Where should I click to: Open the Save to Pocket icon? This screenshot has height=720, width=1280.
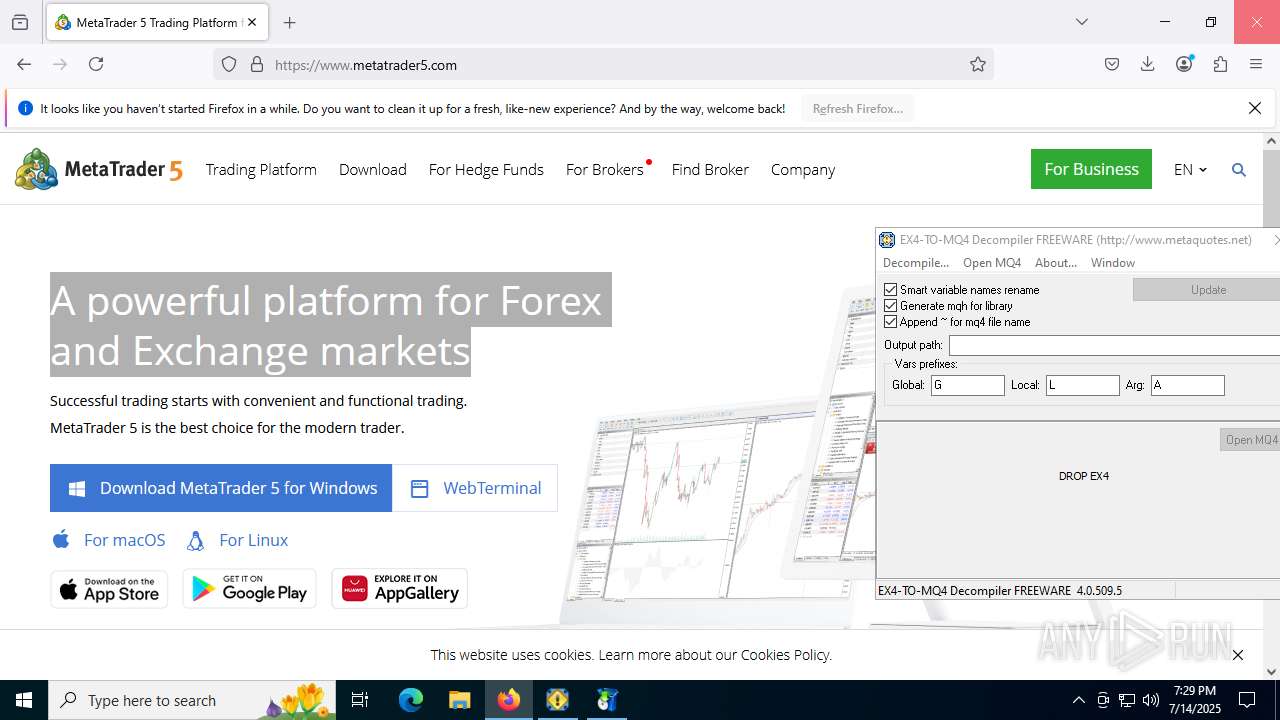pyautogui.click(x=1112, y=64)
